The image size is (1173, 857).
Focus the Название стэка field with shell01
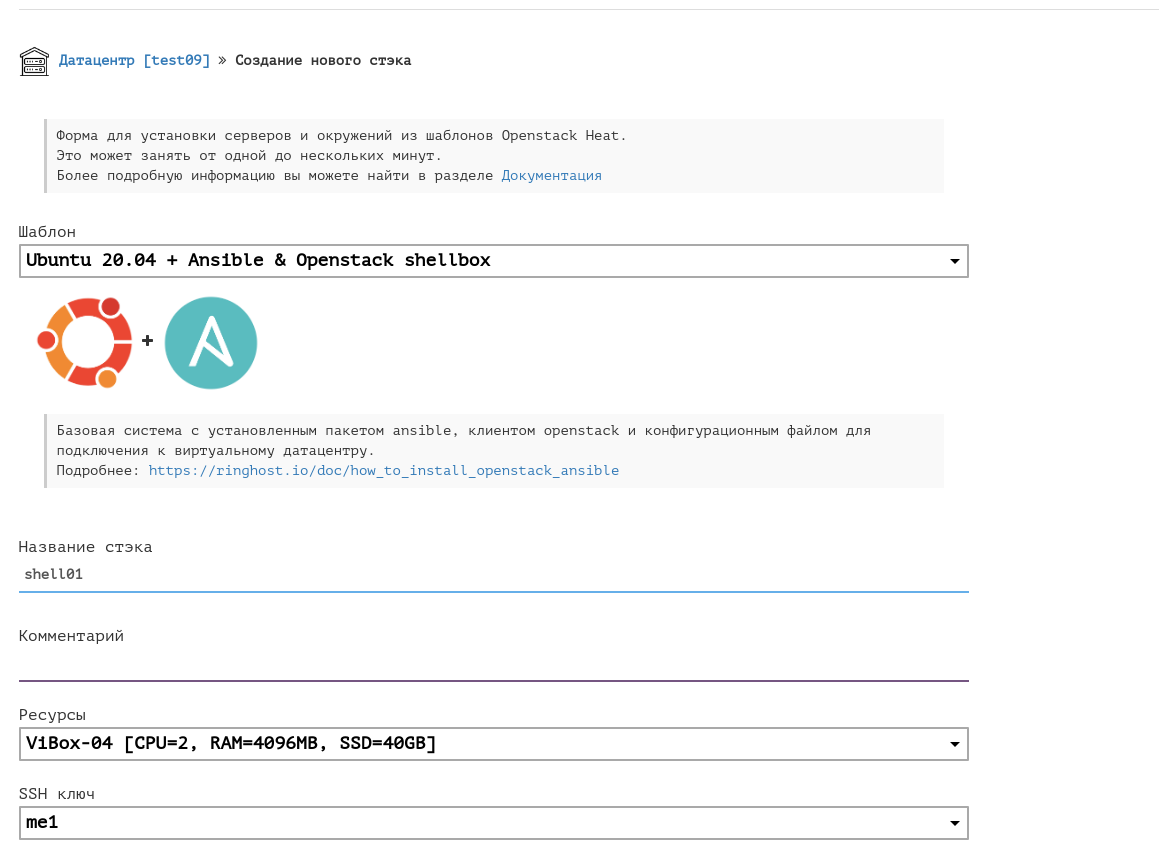pyautogui.click(x=493, y=575)
